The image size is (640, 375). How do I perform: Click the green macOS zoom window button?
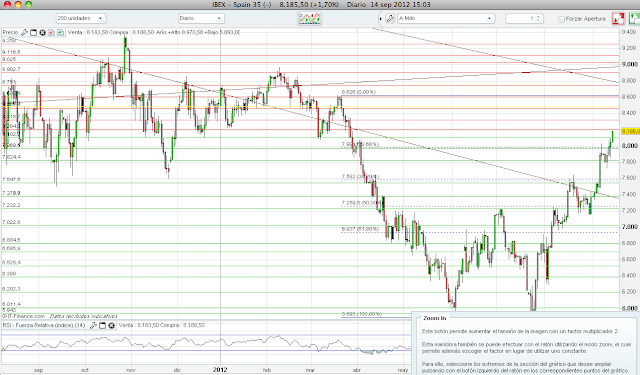click(28, 4)
